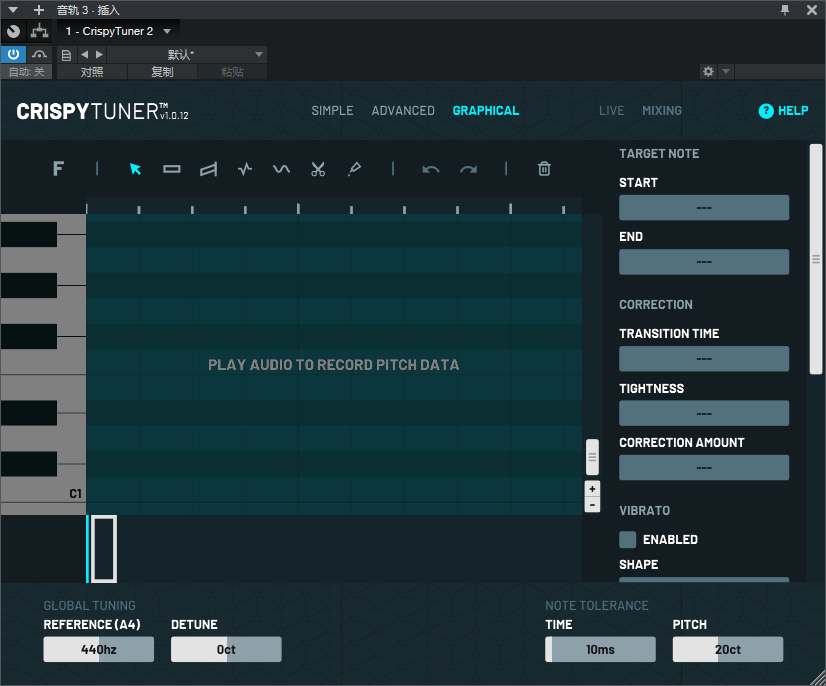Image resolution: width=826 pixels, height=686 pixels.
Task: Click the CORRECTION AMOUNT value slider
Action: click(704, 467)
